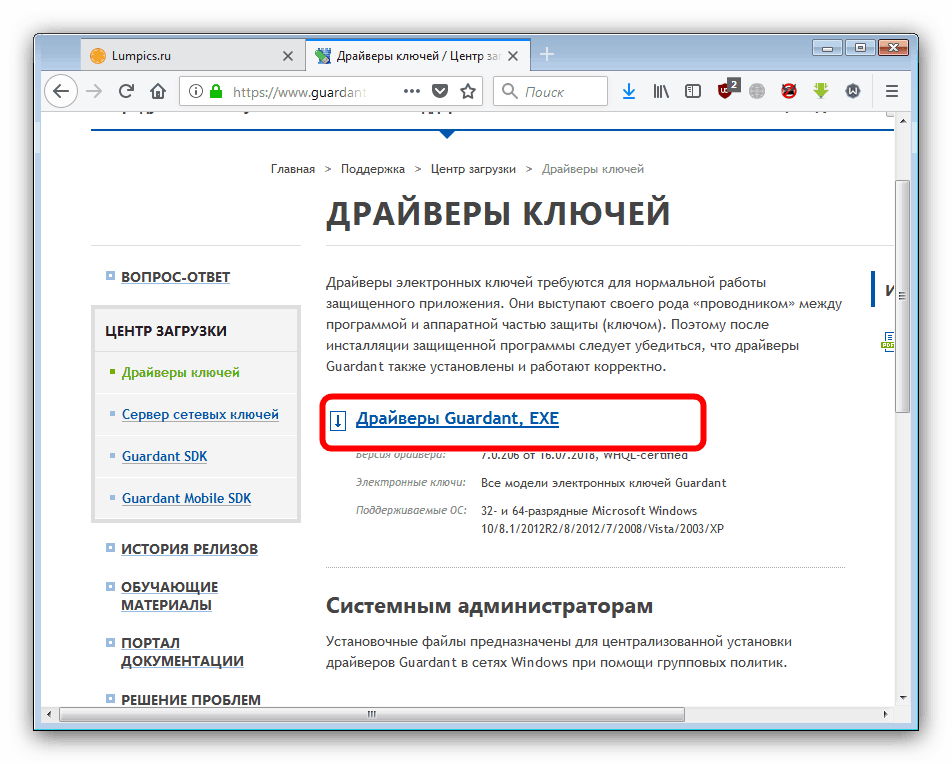Viewport: 952px width, 764px height.
Task: Click the vertical page scrollbar thumb
Action: [902, 295]
